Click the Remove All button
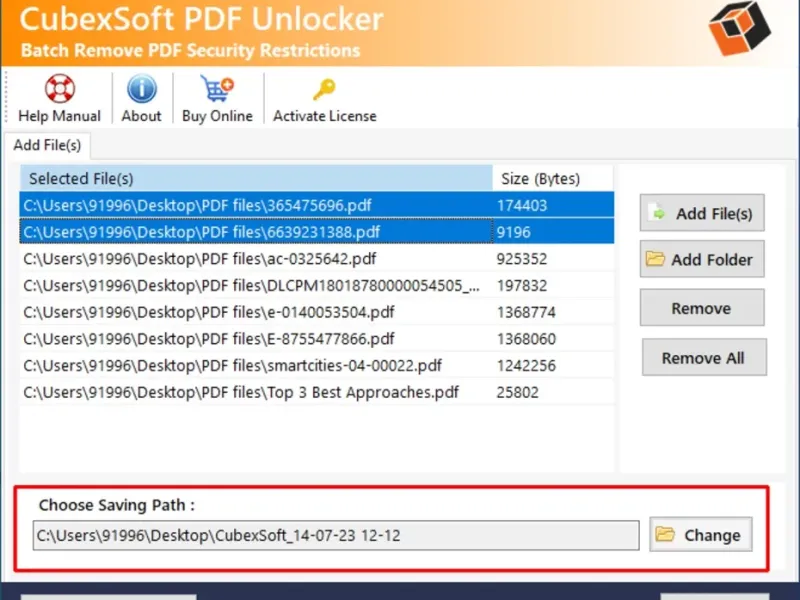This screenshot has height=600, width=800. tap(704, 357)
